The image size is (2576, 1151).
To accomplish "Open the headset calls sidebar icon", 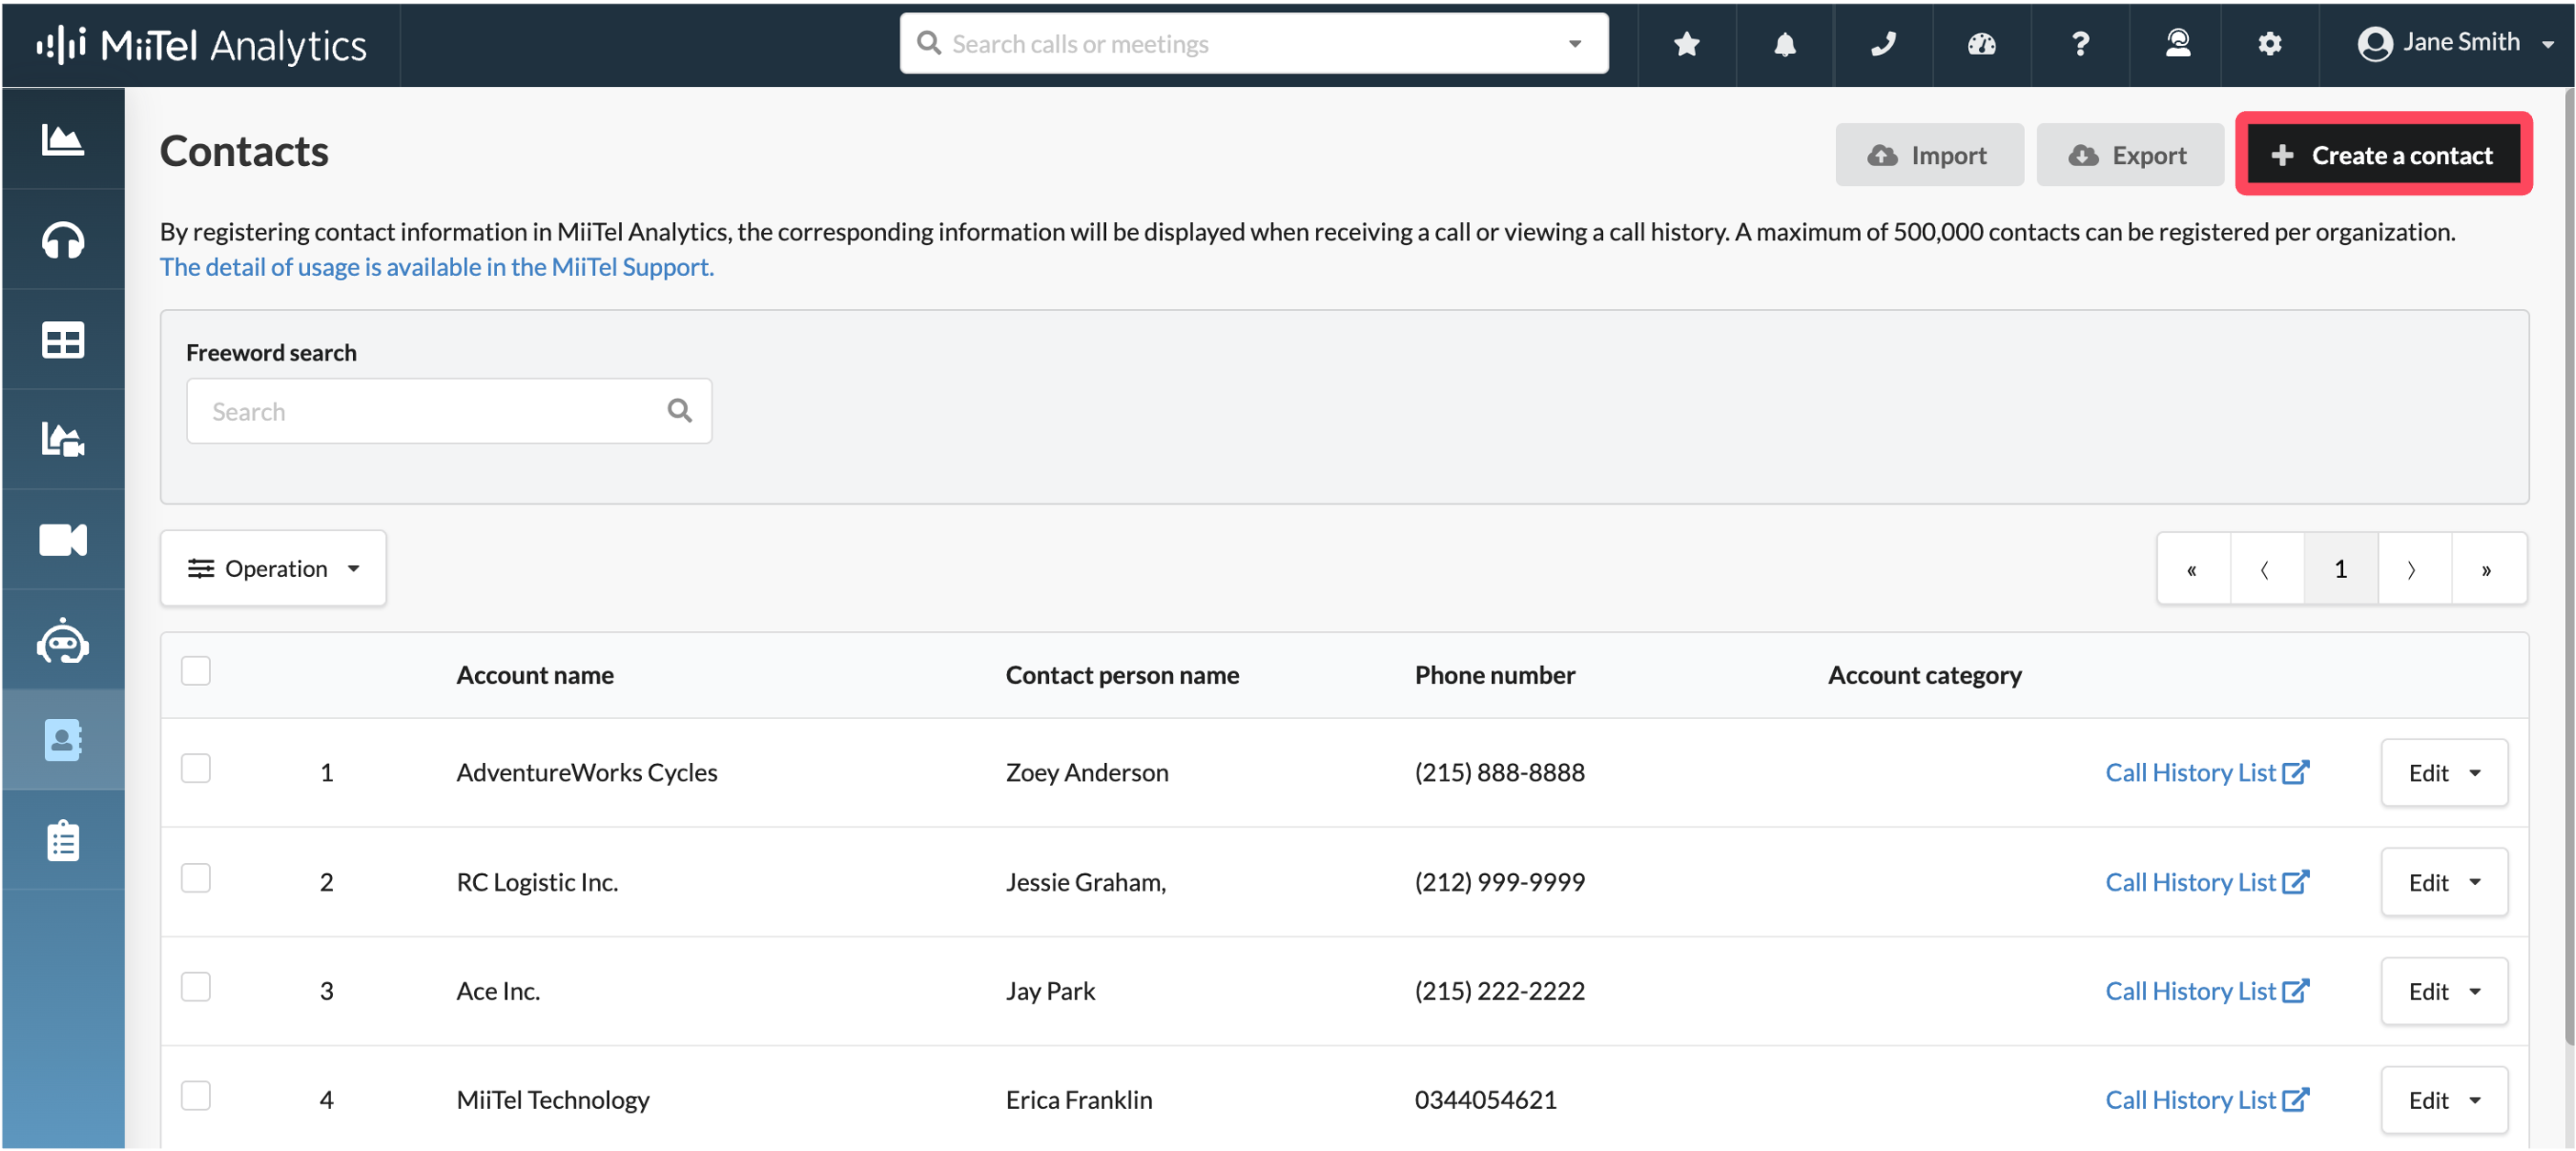I will coord(63,240).
